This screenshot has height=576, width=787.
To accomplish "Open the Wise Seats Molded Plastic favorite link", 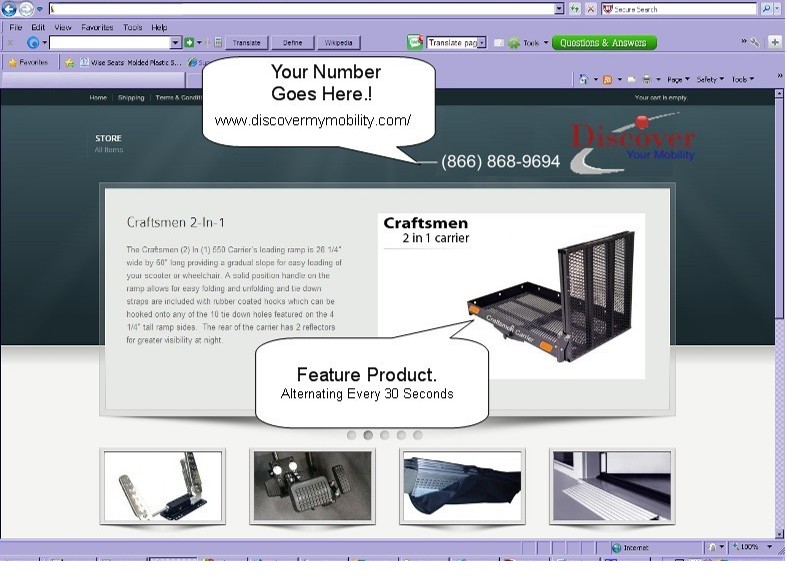I will pyautogui.click(x=130, y=62).
